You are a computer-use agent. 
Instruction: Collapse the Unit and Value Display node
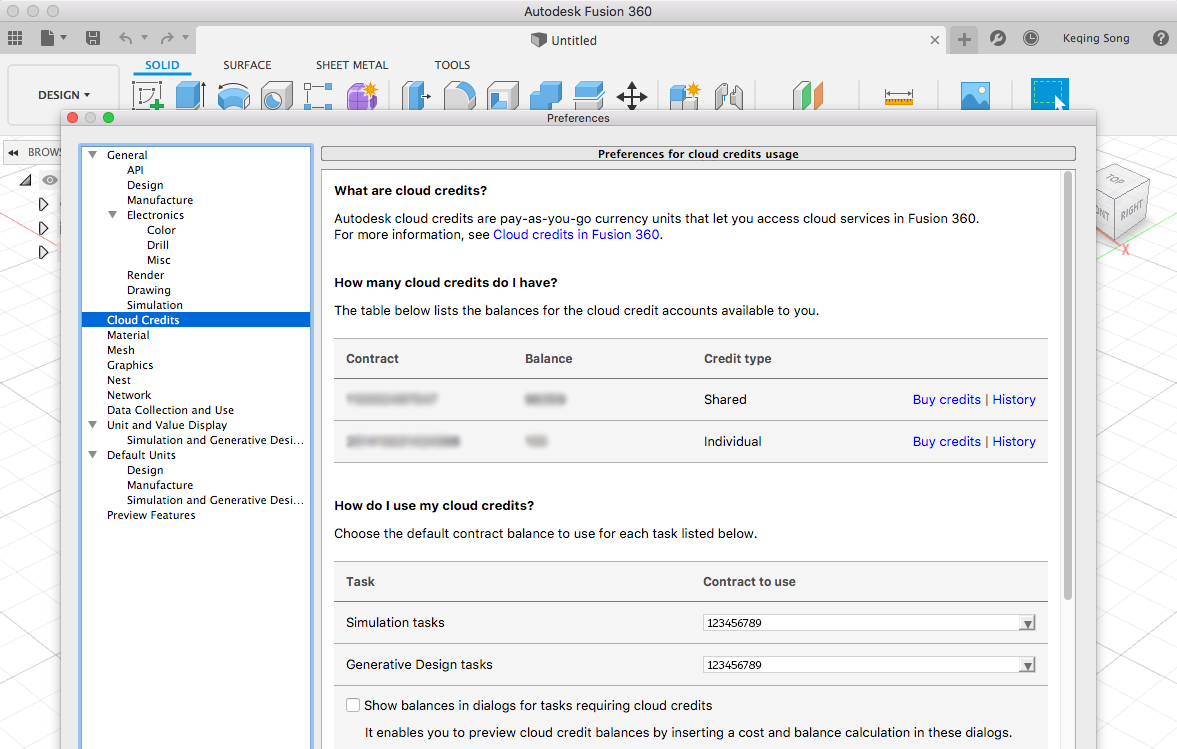tap(92, 425)
